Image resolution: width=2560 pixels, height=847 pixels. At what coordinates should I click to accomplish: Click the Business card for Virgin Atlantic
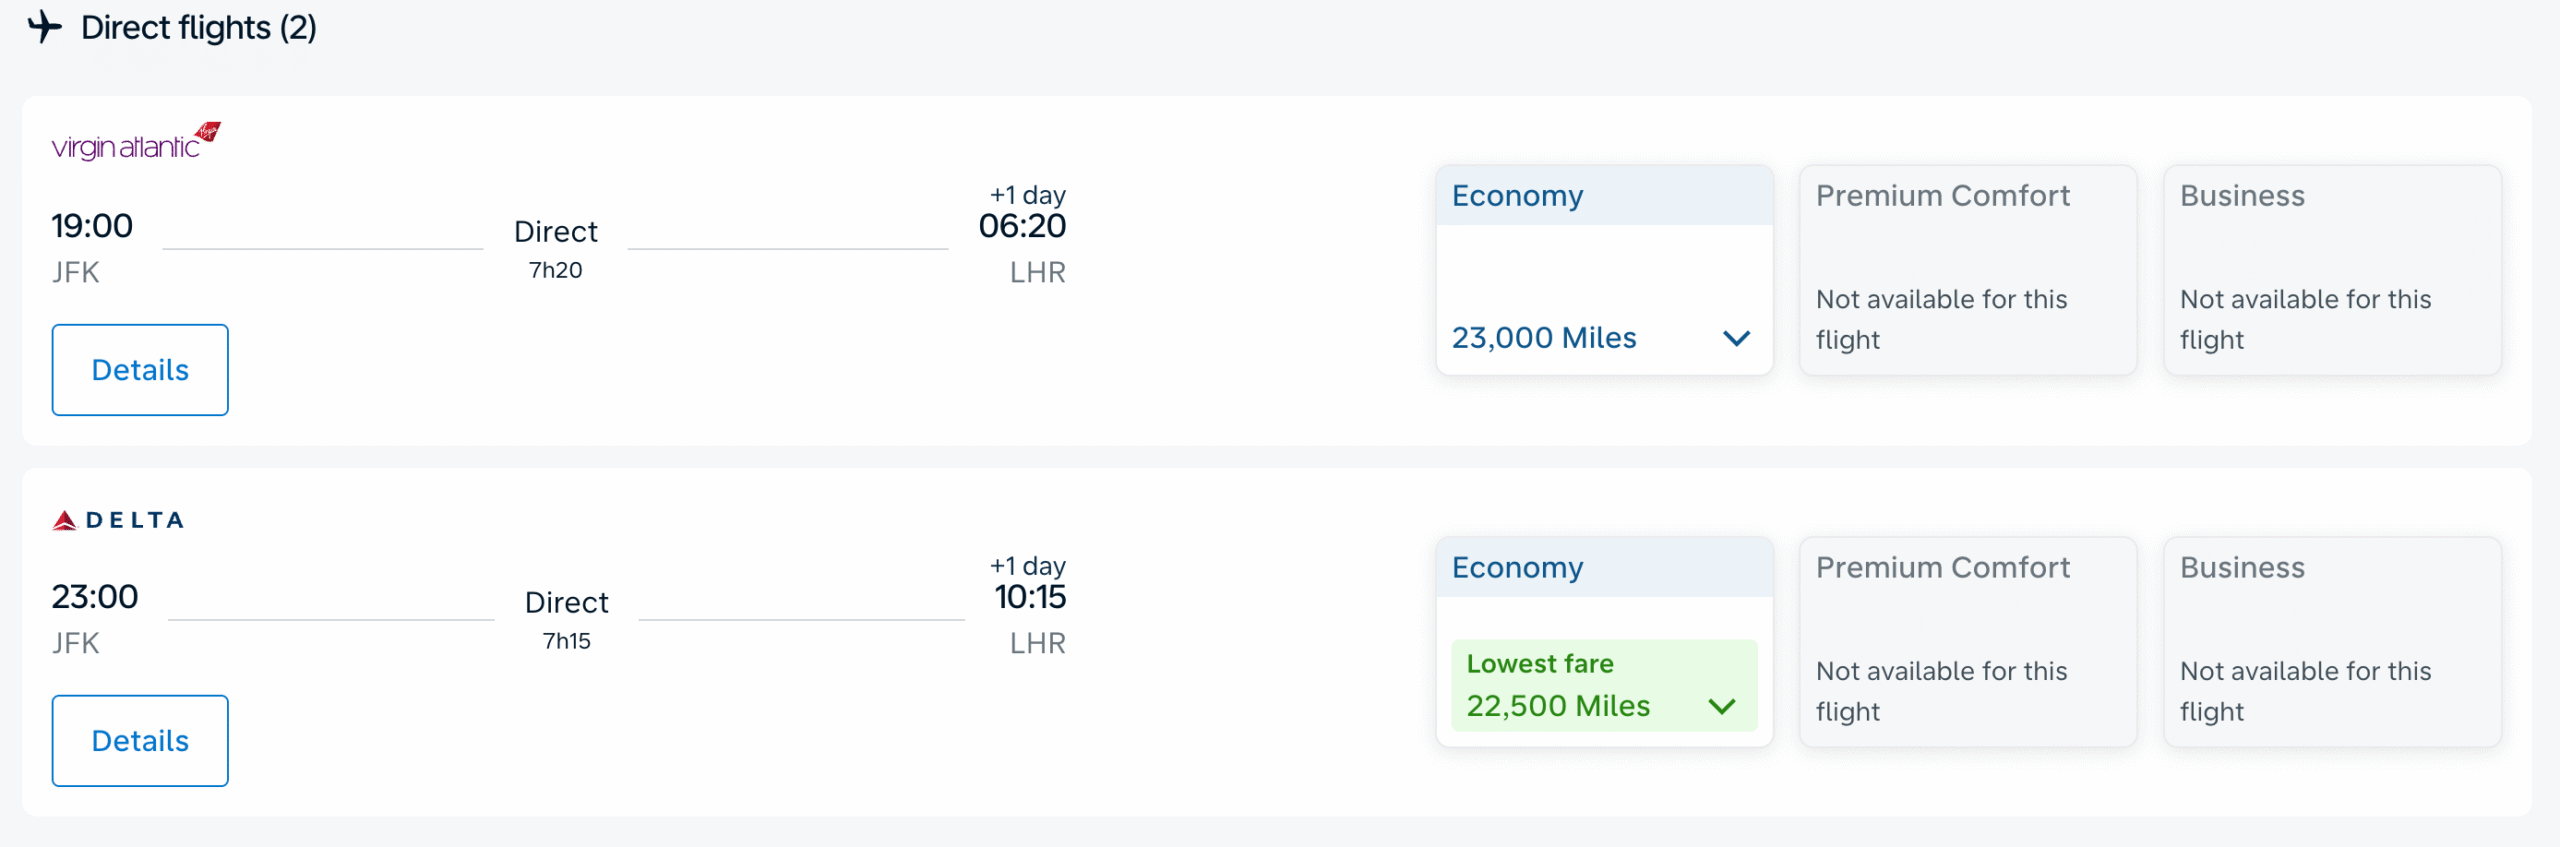click(2332, 270)
